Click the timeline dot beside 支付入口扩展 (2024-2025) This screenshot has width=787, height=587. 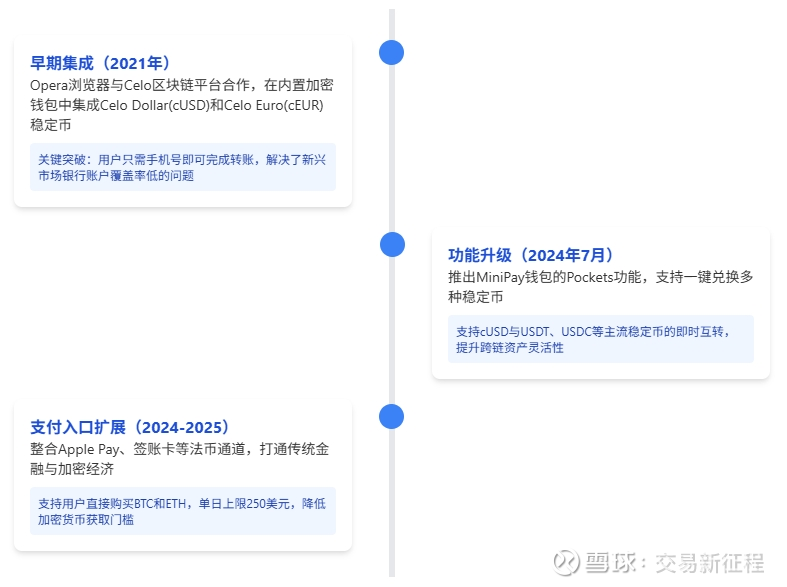click(391, 416)
